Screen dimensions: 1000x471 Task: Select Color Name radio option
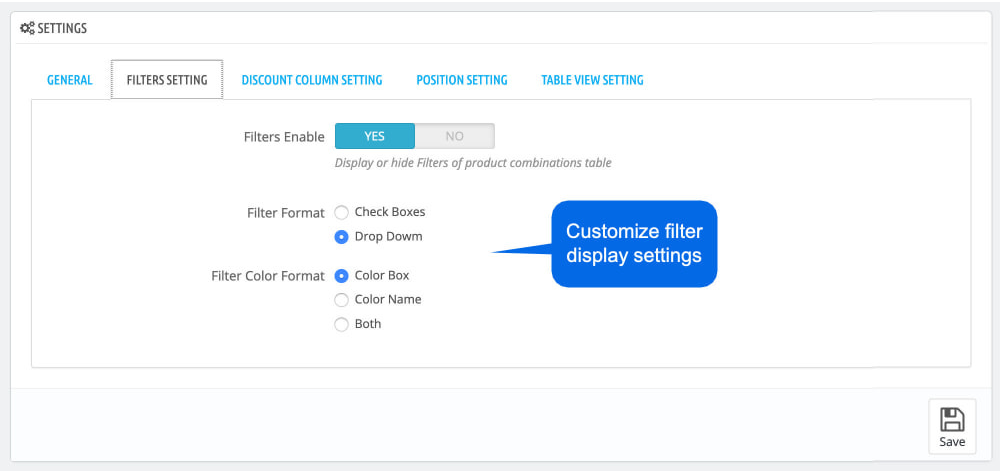[342, 299]
